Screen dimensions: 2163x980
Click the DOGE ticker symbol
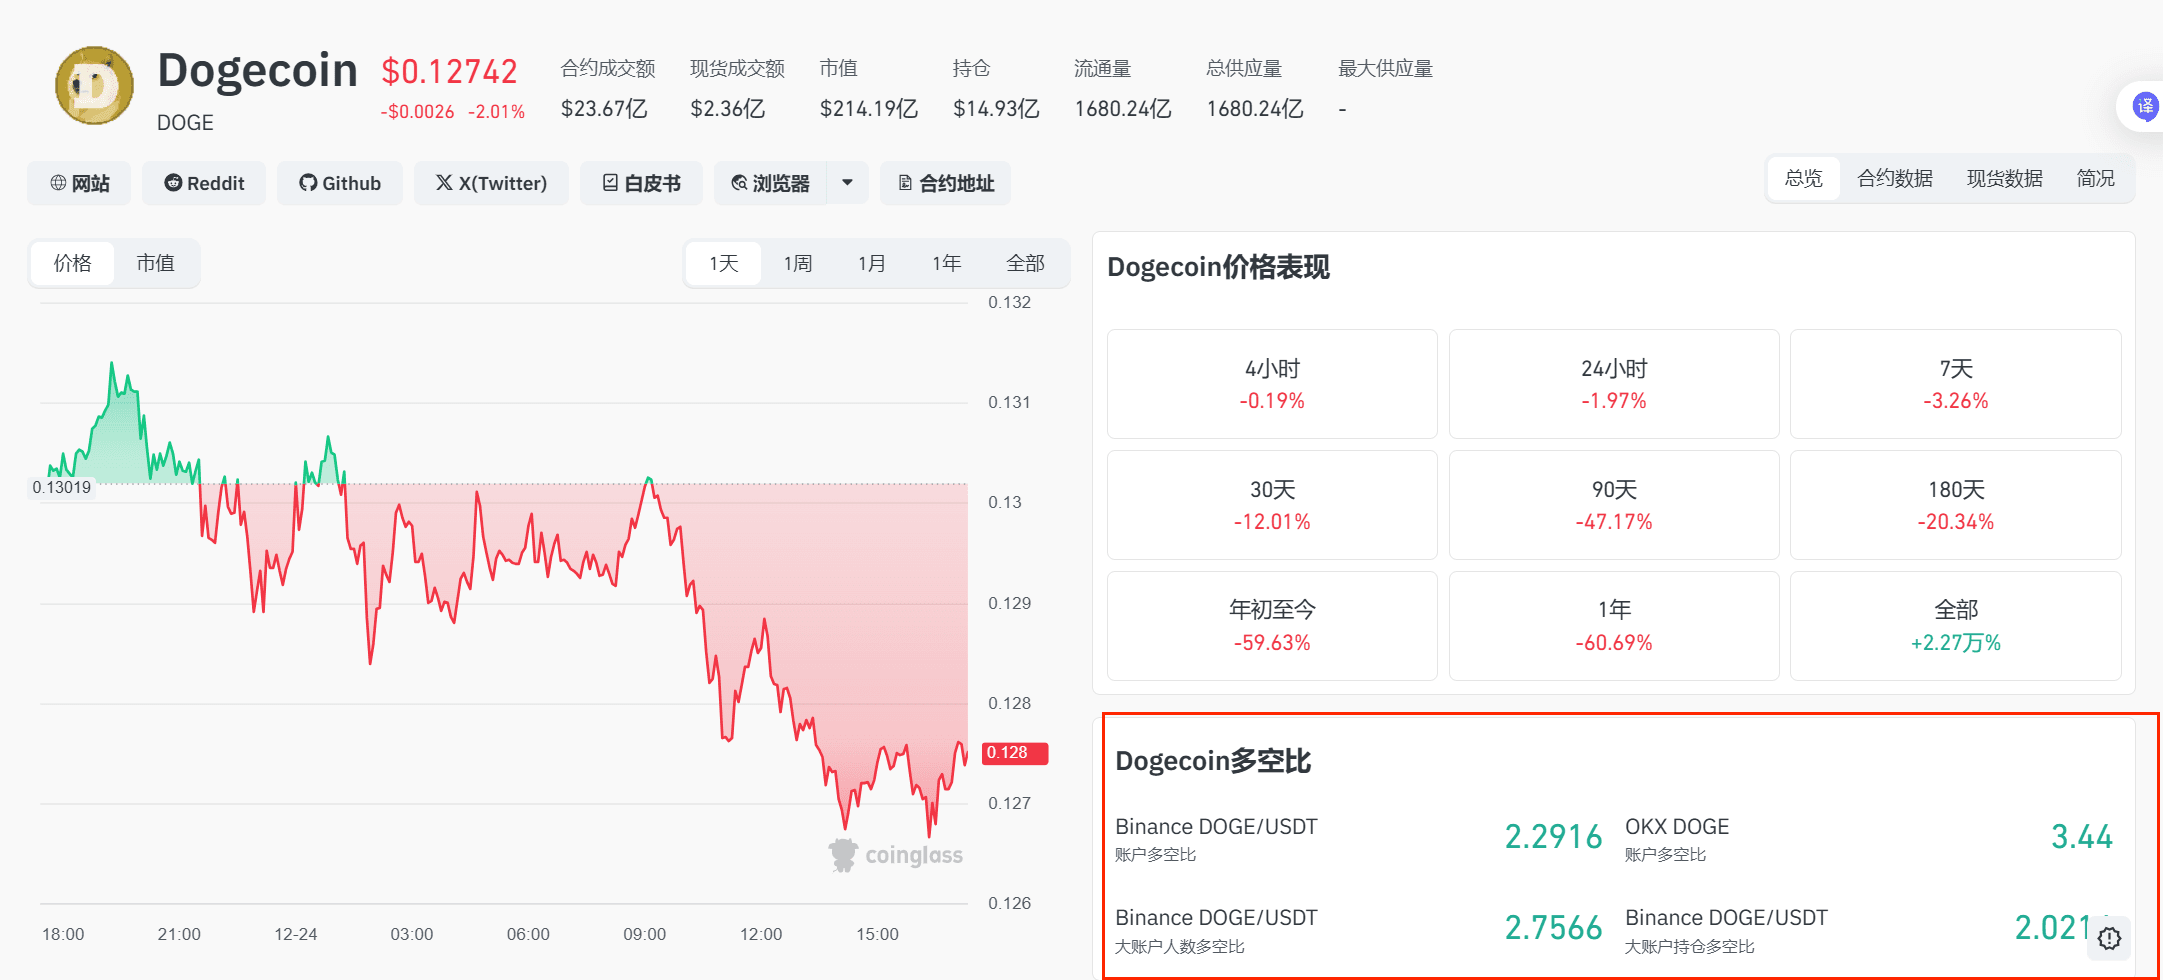click(185, 123)
